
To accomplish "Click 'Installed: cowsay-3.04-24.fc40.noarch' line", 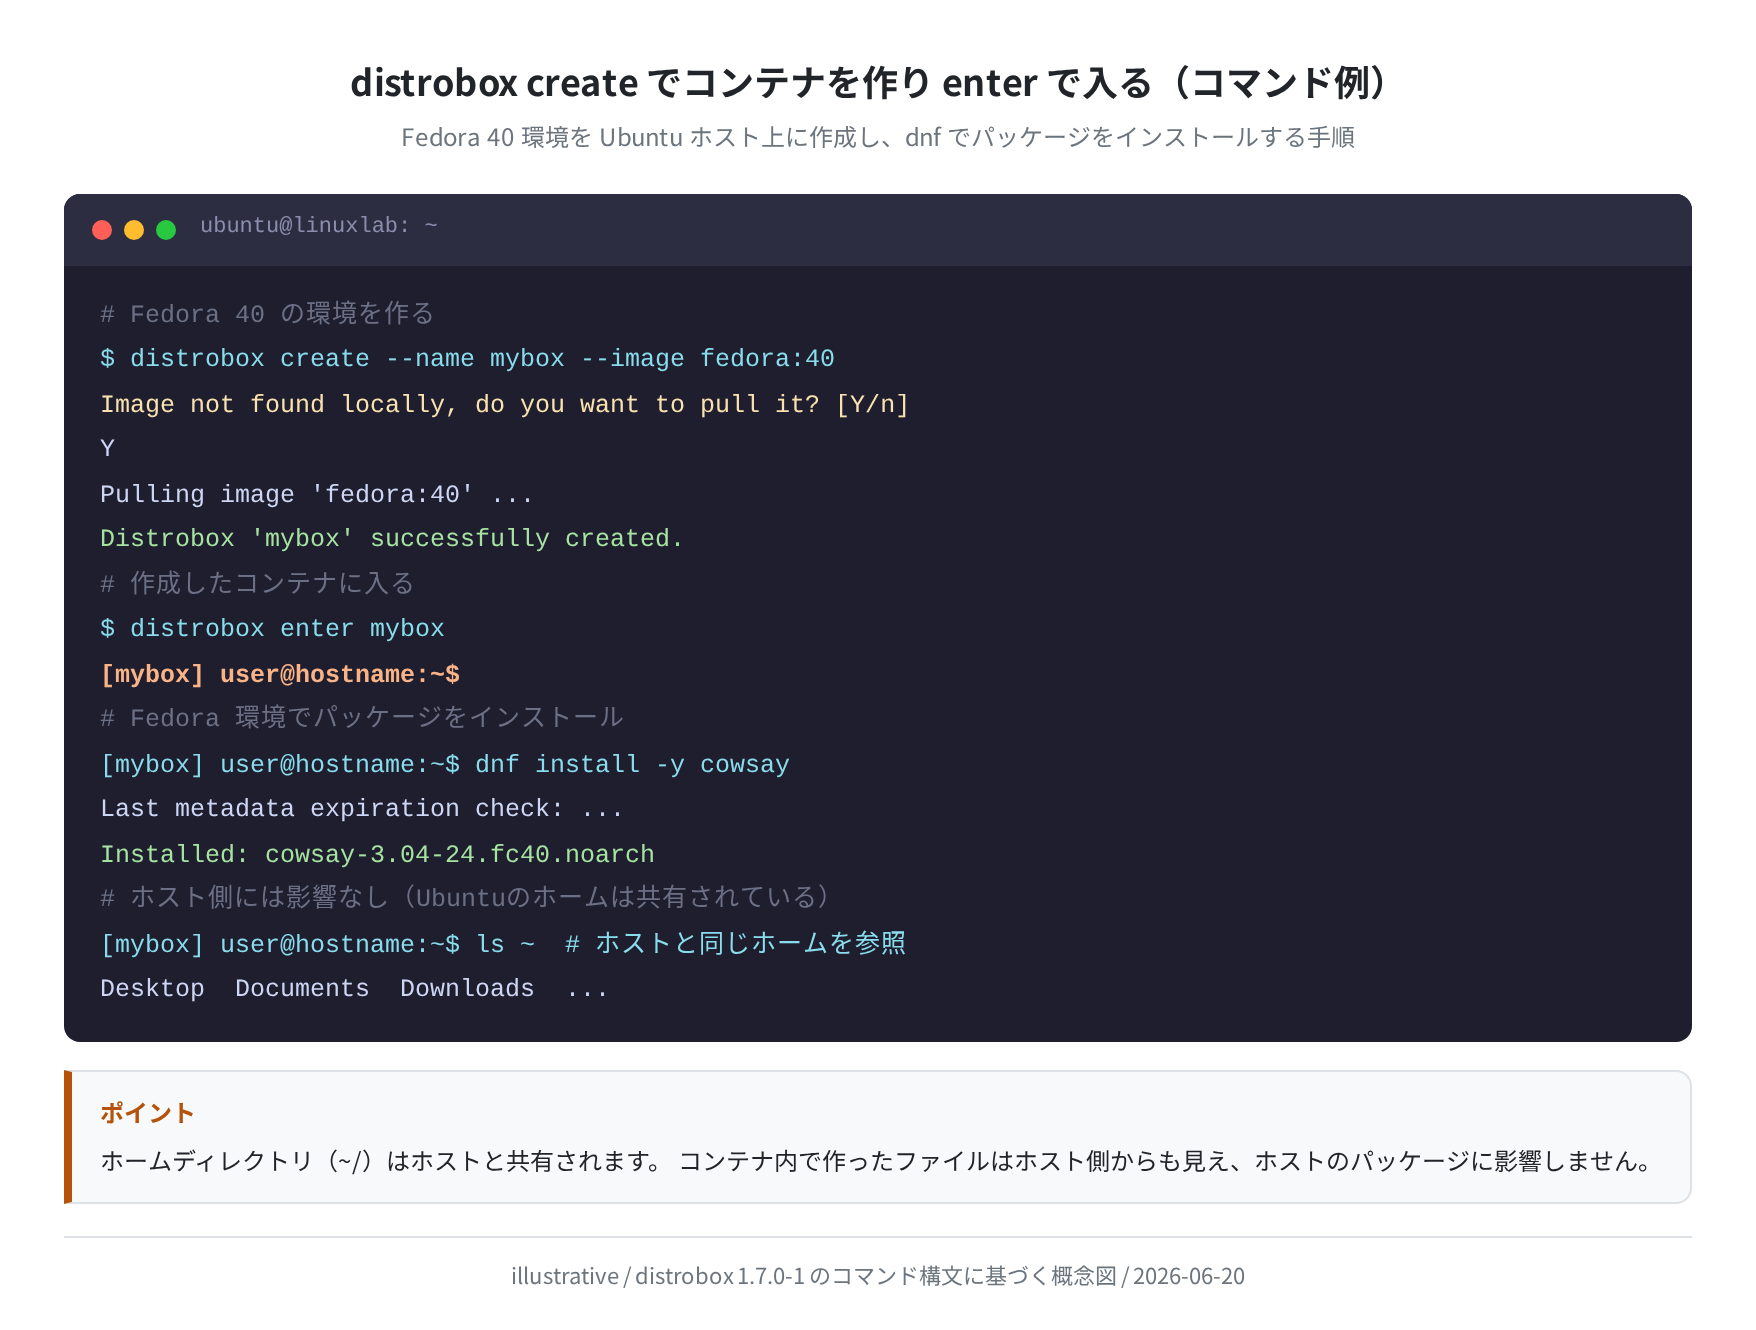I will coord(377,854).
